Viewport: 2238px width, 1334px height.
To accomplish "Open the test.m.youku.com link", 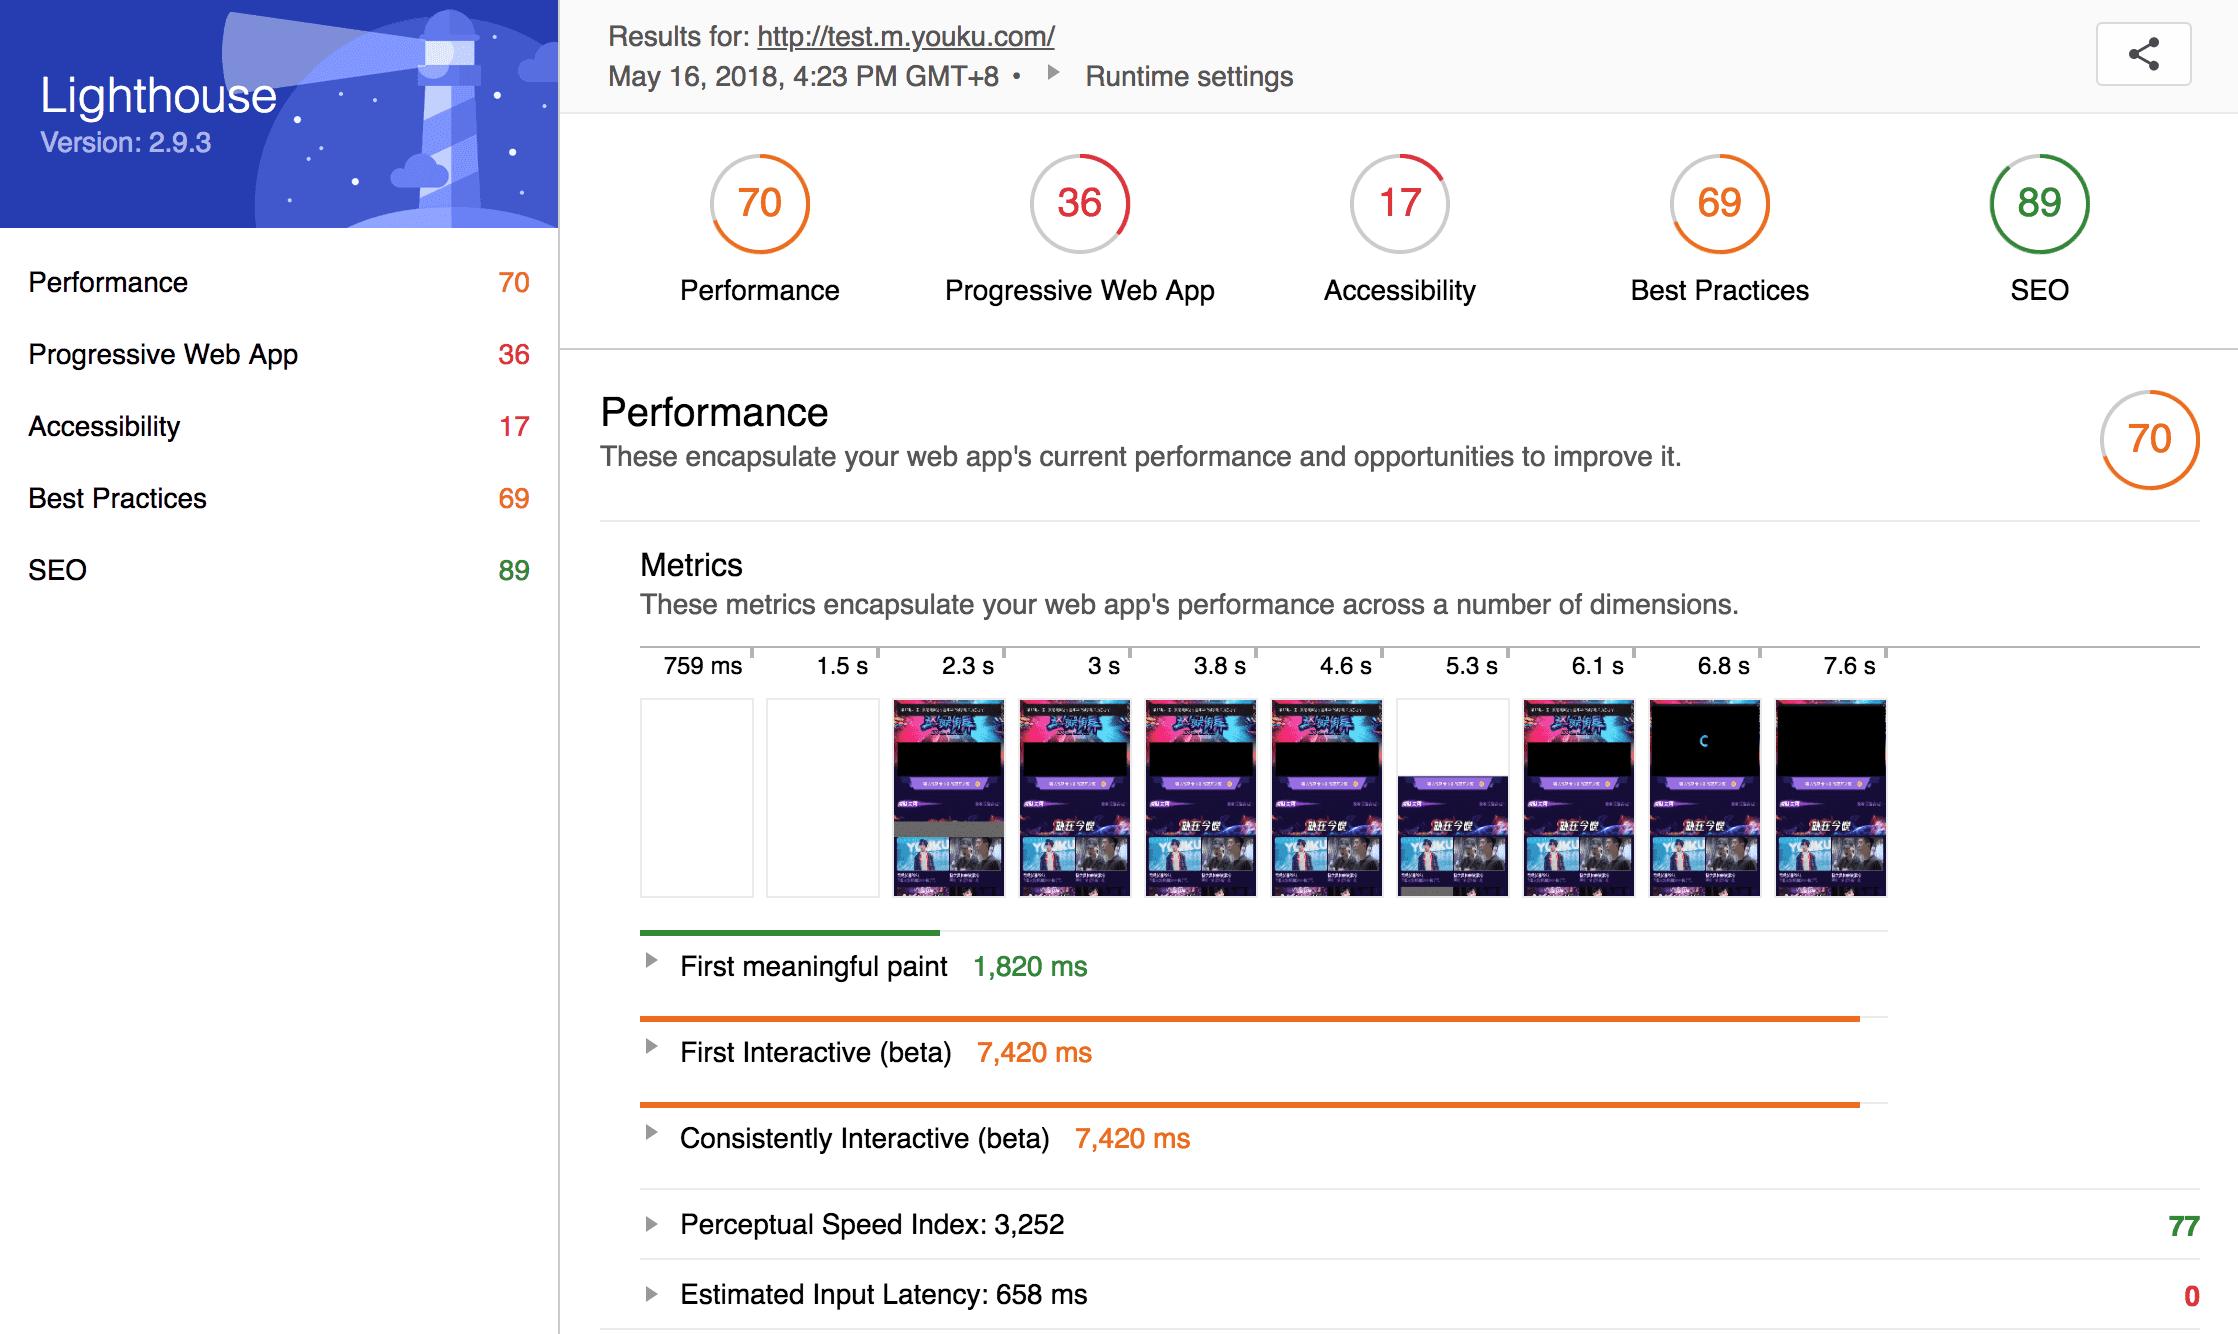I will pyautogui.click(x=905, y=37).
